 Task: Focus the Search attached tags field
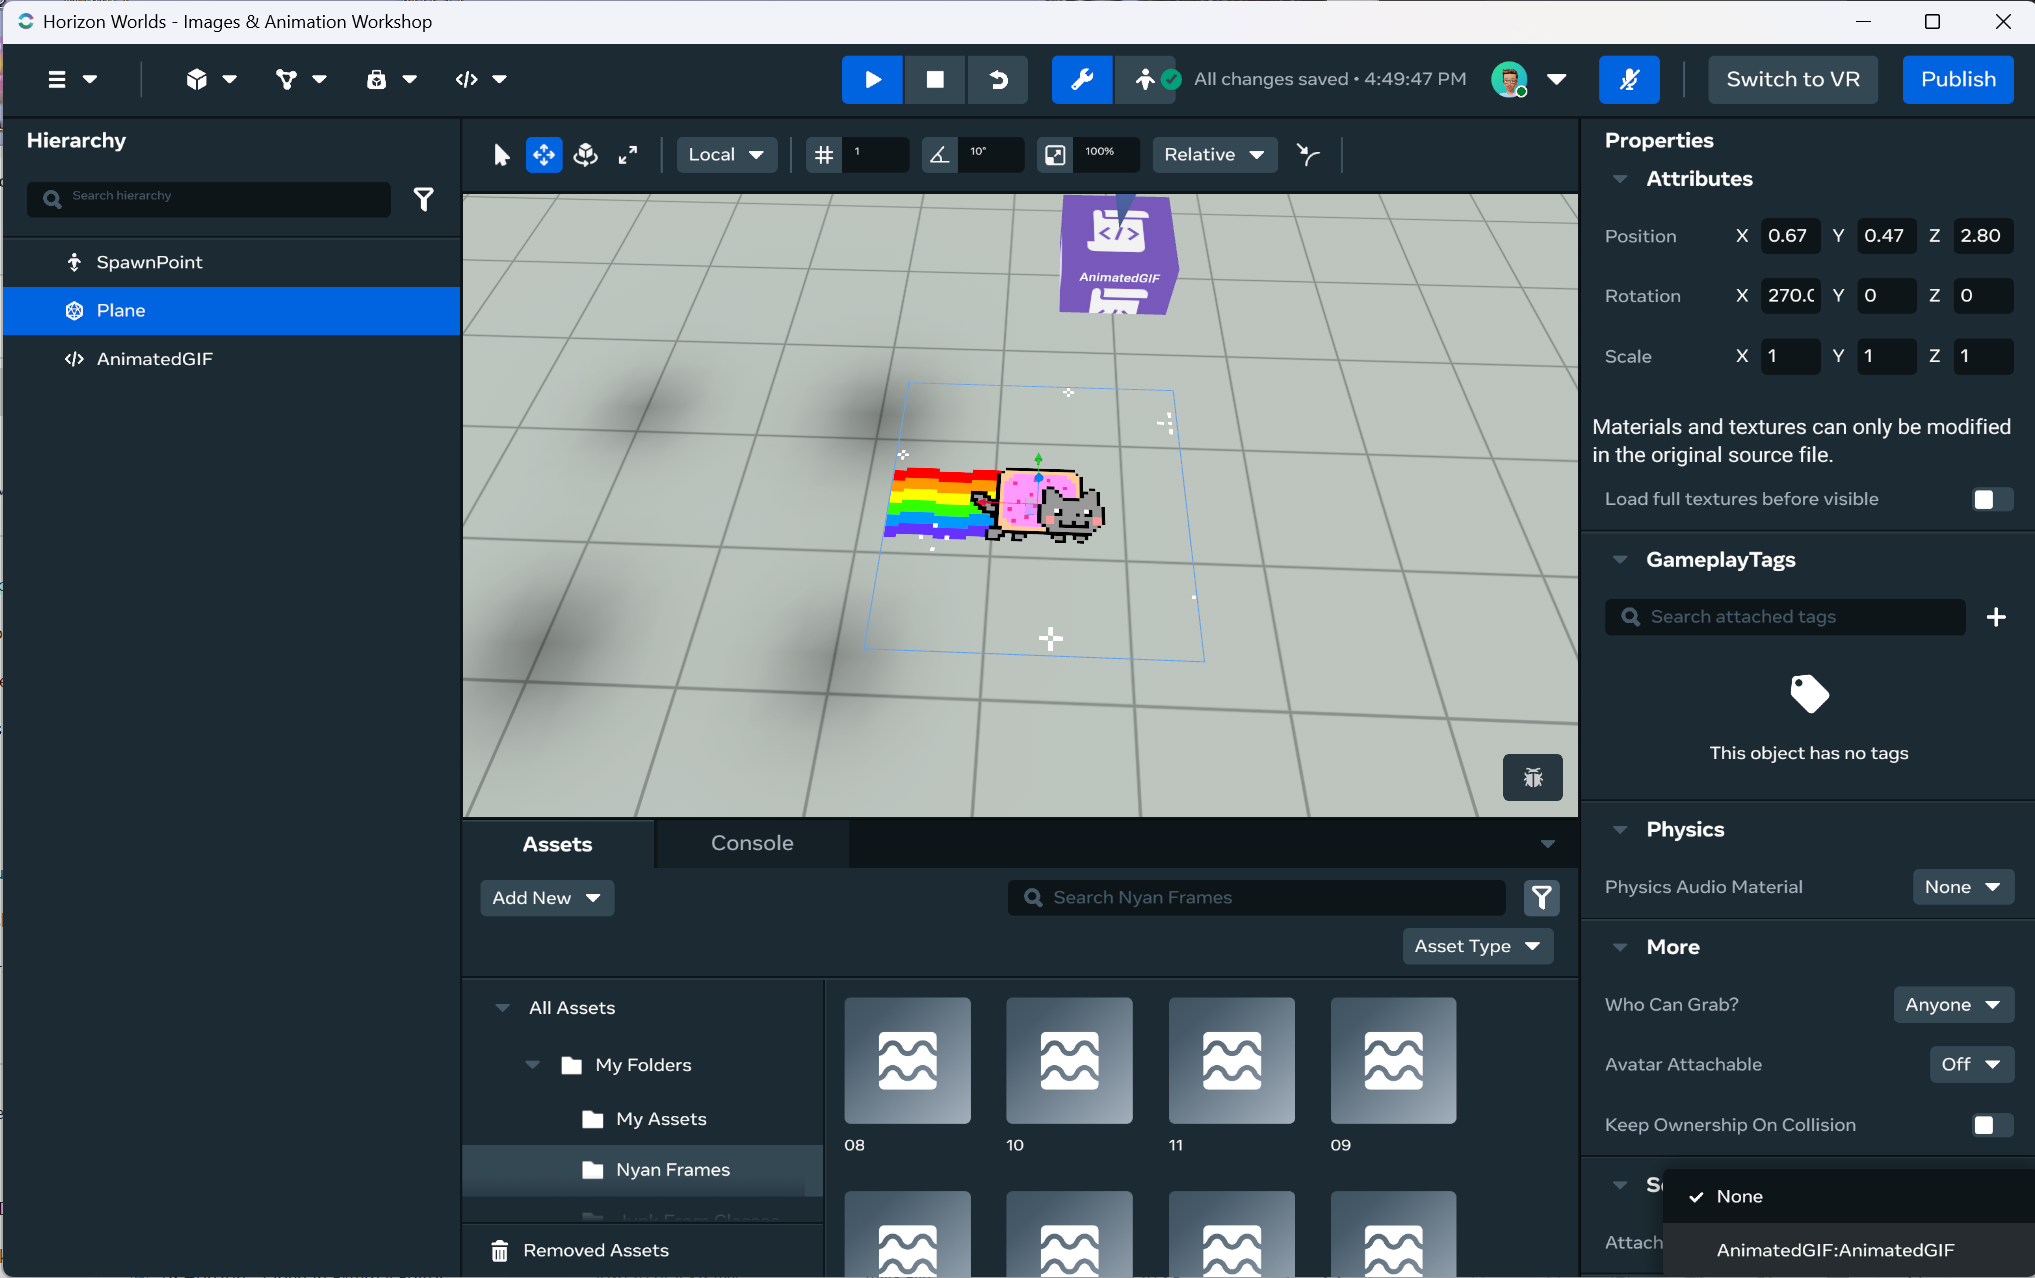pos(1785,617)
